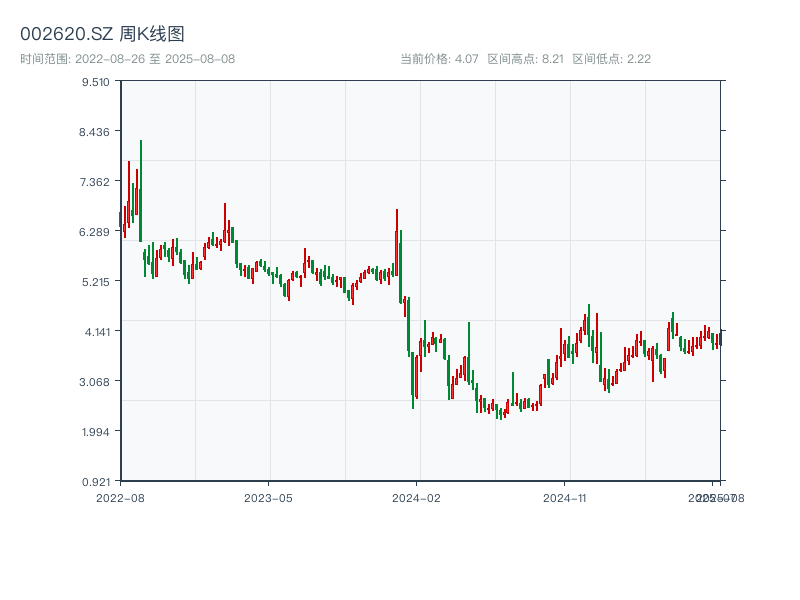
Task: Click the 当前价格 4.07 label
Action: pyautogui.click(x=439, y=59)
